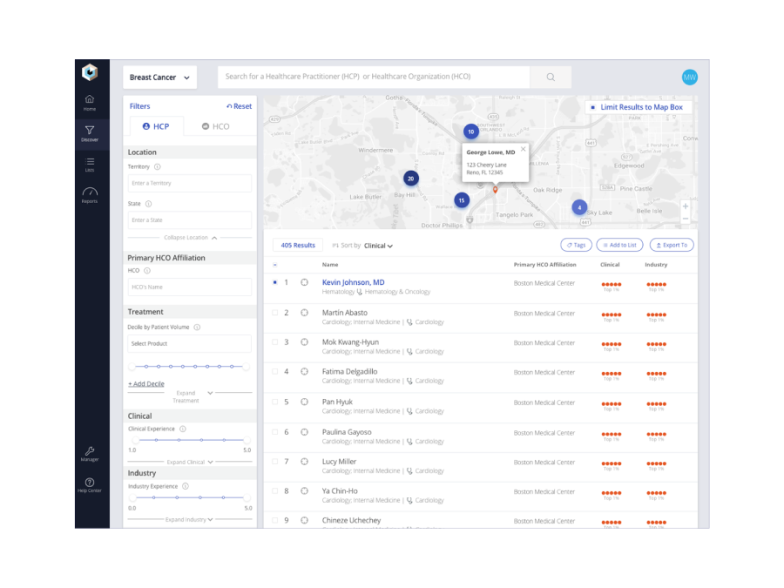Sort by the Clinical column header
Viewport: 784px width, 588px height.
pyautogui.click(x=610, y=264)
